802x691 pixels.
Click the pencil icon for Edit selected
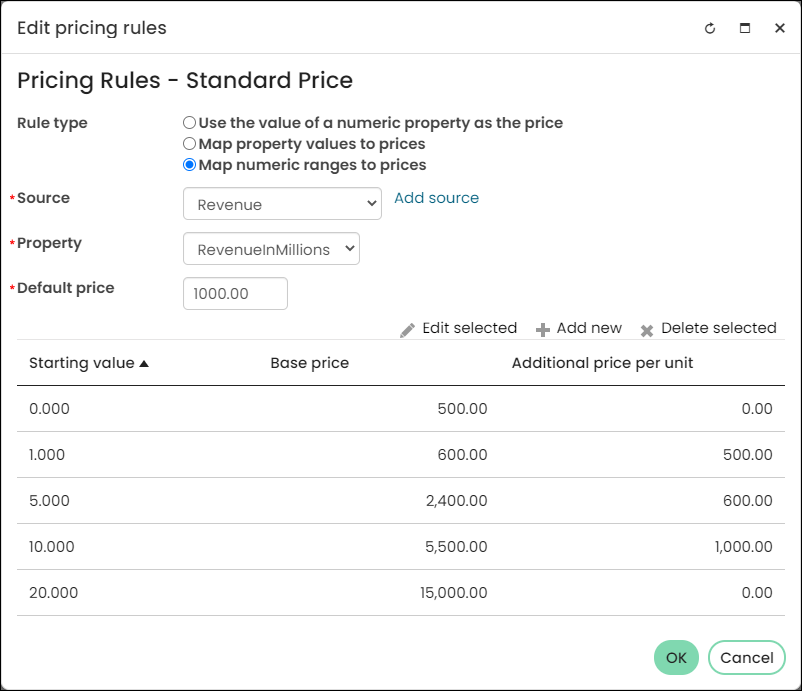(x=407, y=330)
